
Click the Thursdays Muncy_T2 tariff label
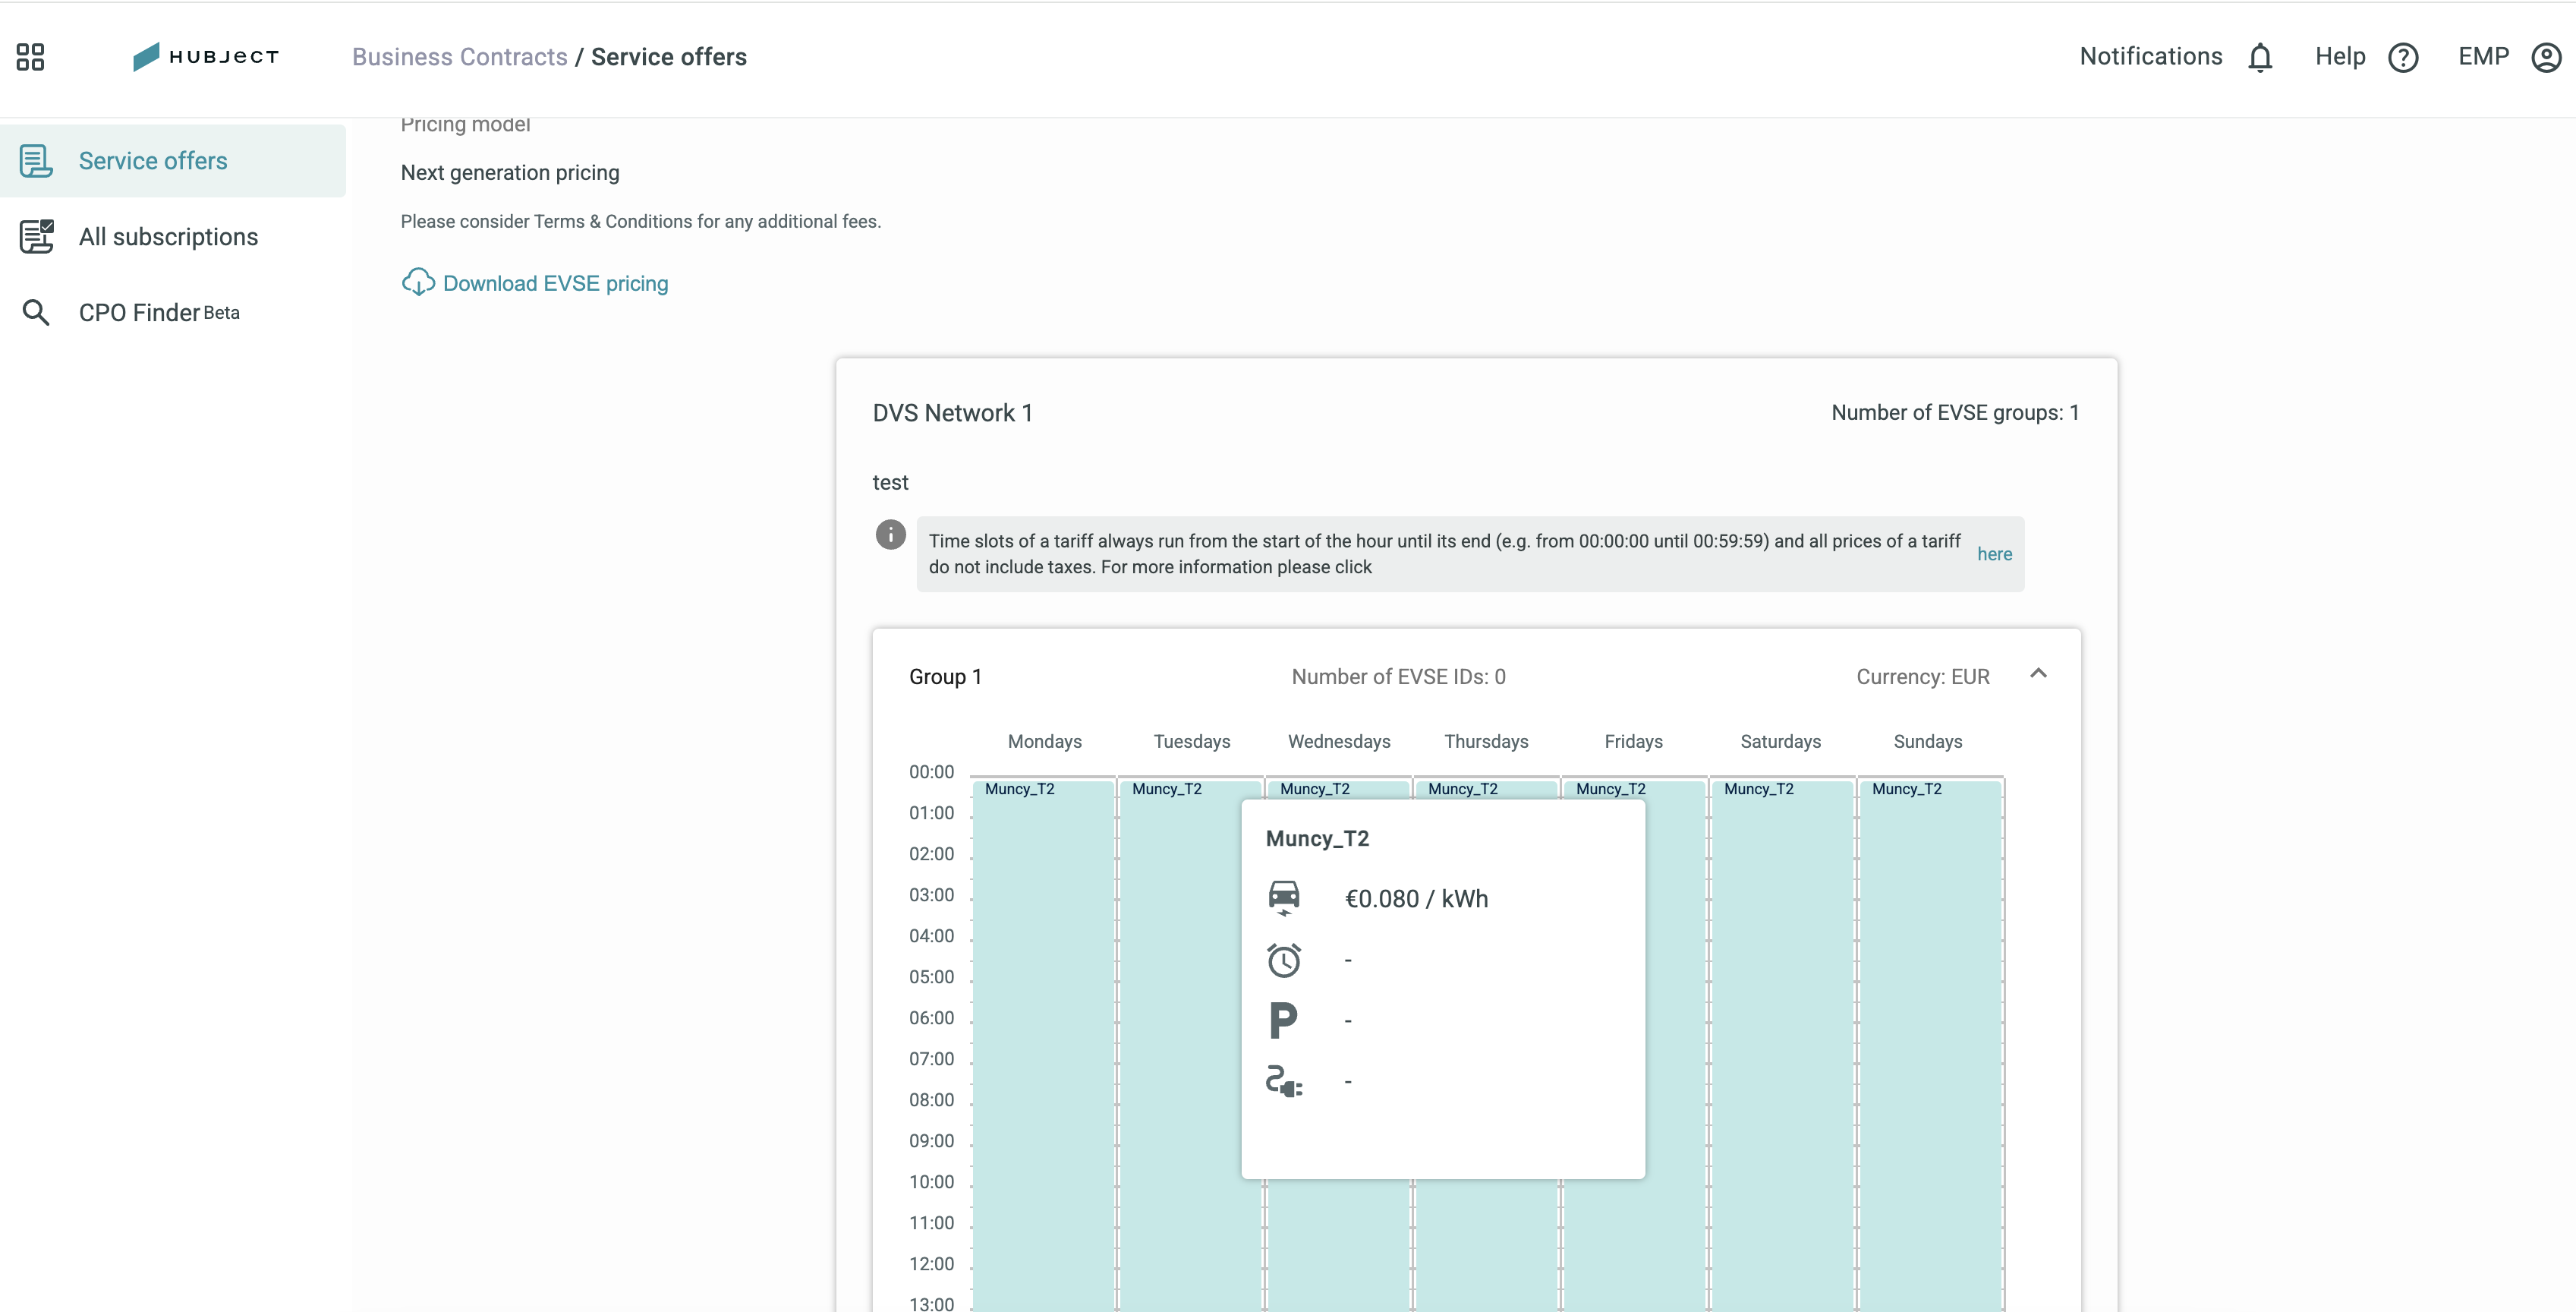click(x=1462, y=789)
